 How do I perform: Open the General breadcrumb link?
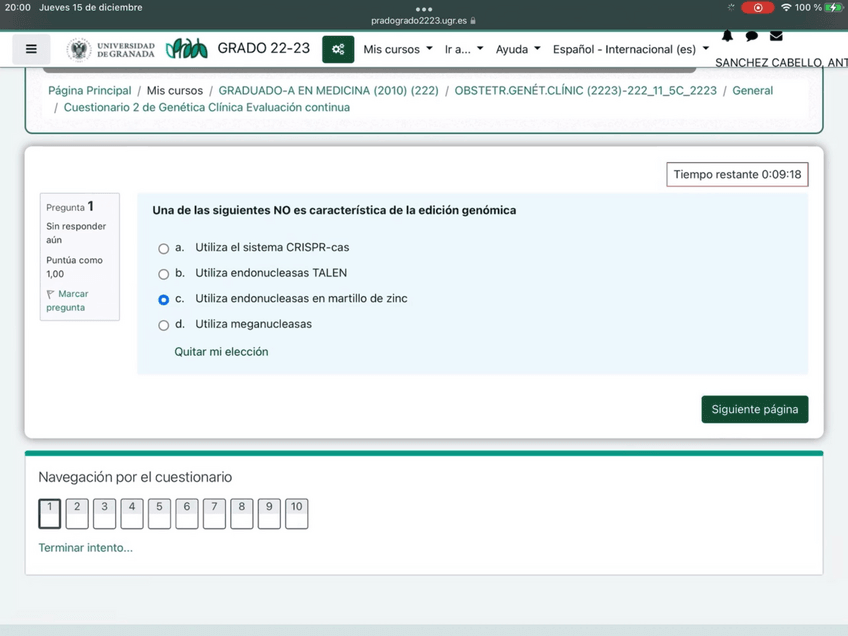coord(752,90)
